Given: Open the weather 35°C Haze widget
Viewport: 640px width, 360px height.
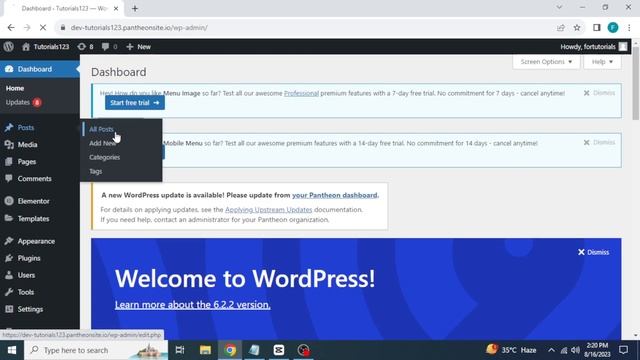Looking at the screenshot, I should click(x=511, y=350).
